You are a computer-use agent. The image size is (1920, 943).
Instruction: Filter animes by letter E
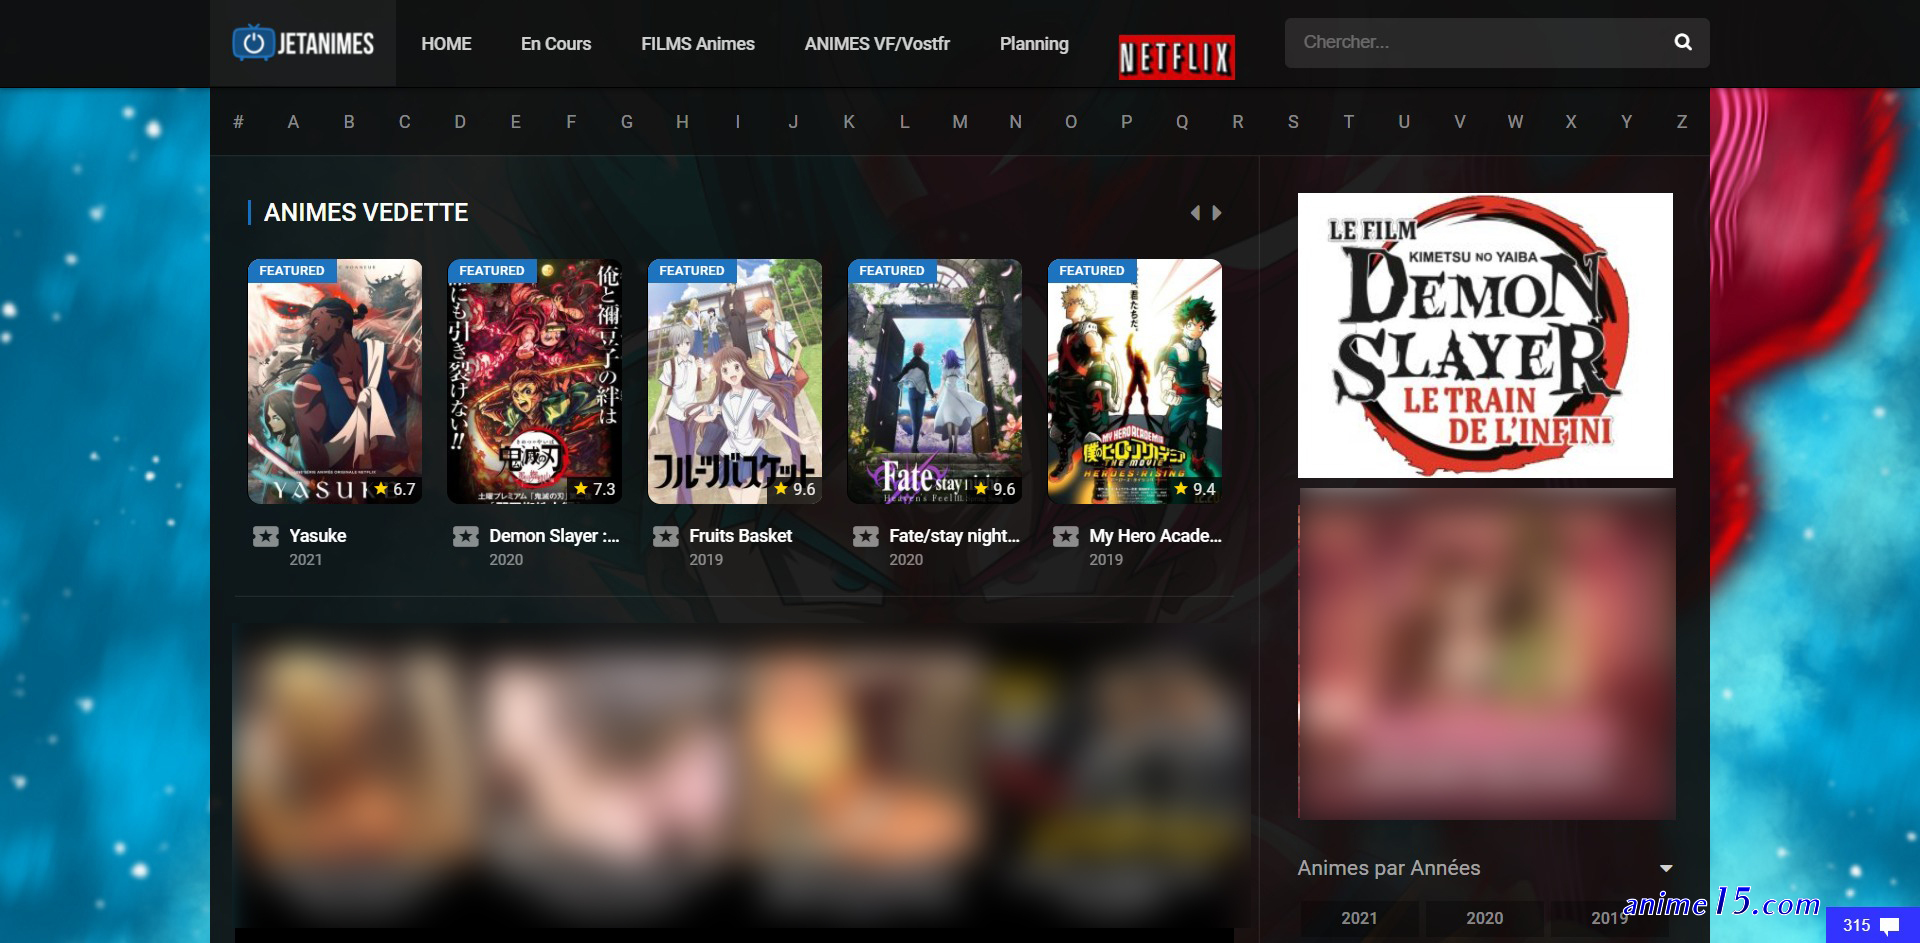tap(515, 122)
